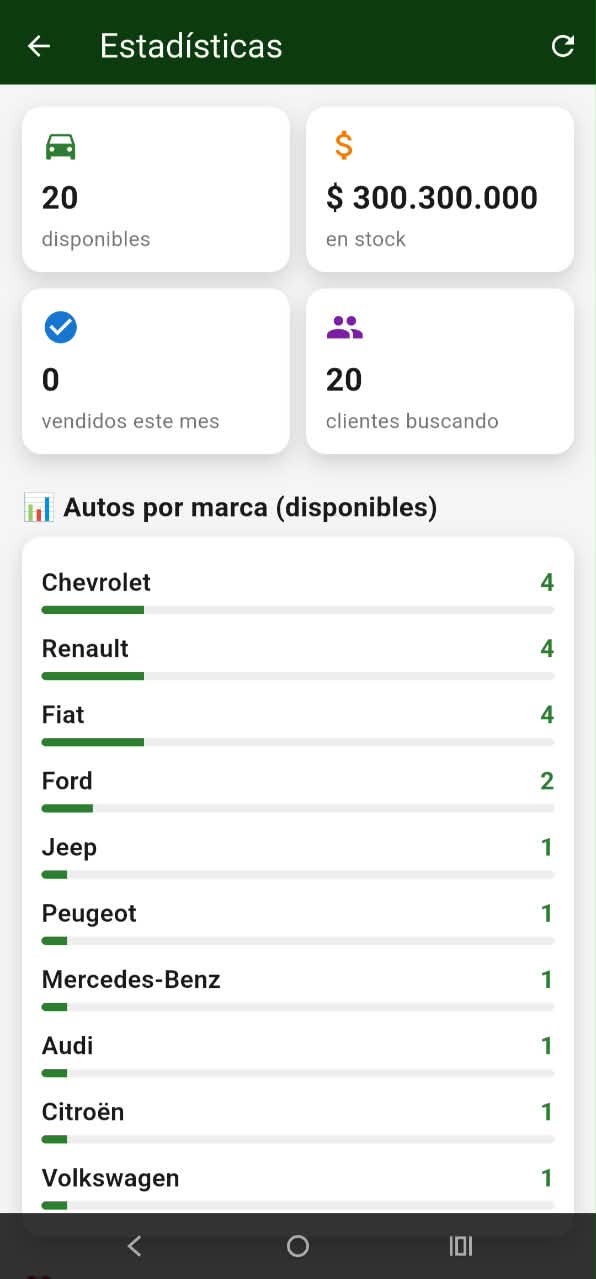The image size is (596, 1279).
Task: Click the Volkswagen brand label
Action: tap(111, 1178)
